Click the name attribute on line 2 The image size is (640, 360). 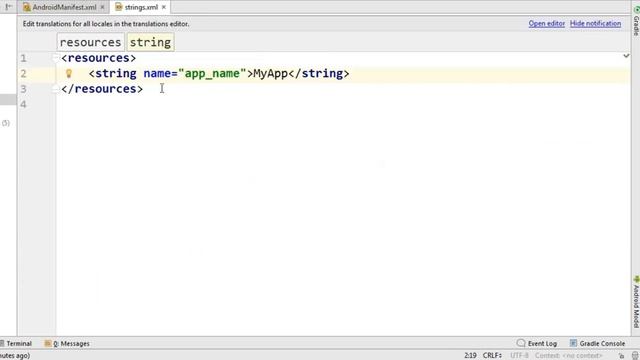coord(157,73)
